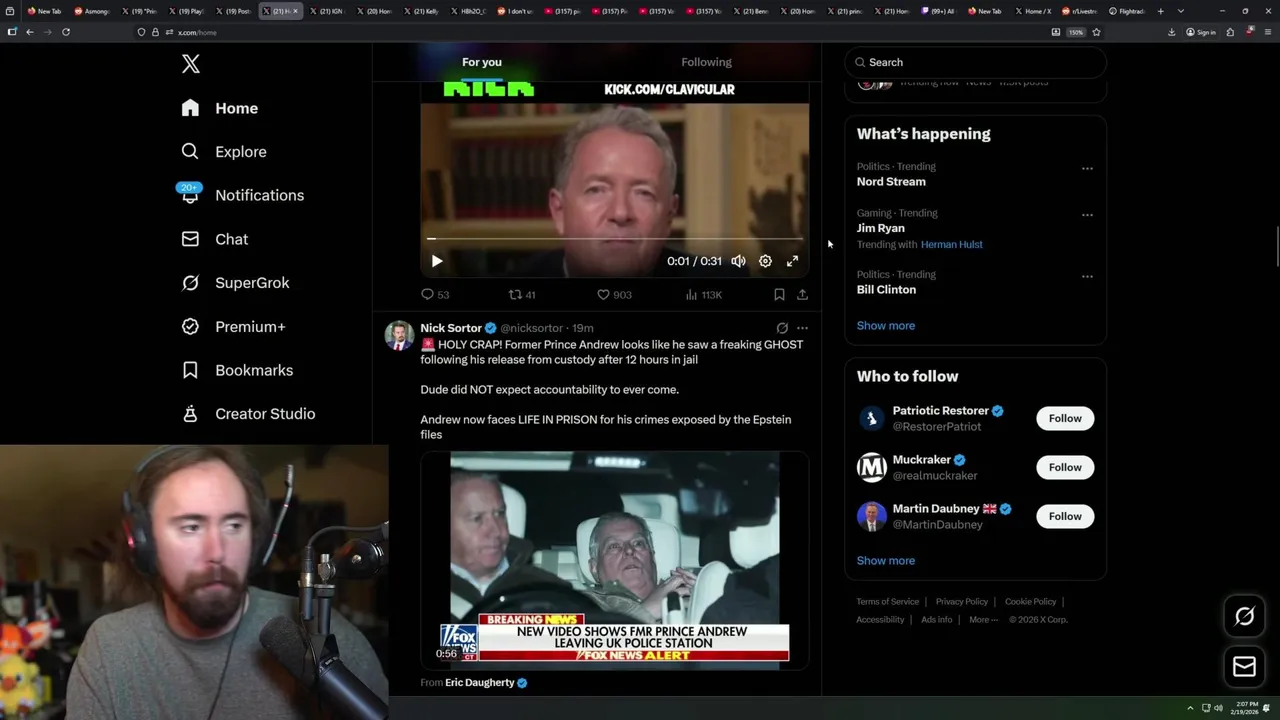Open the Privacy Policy link
The image size is (1280, 720).
(961, 602)
